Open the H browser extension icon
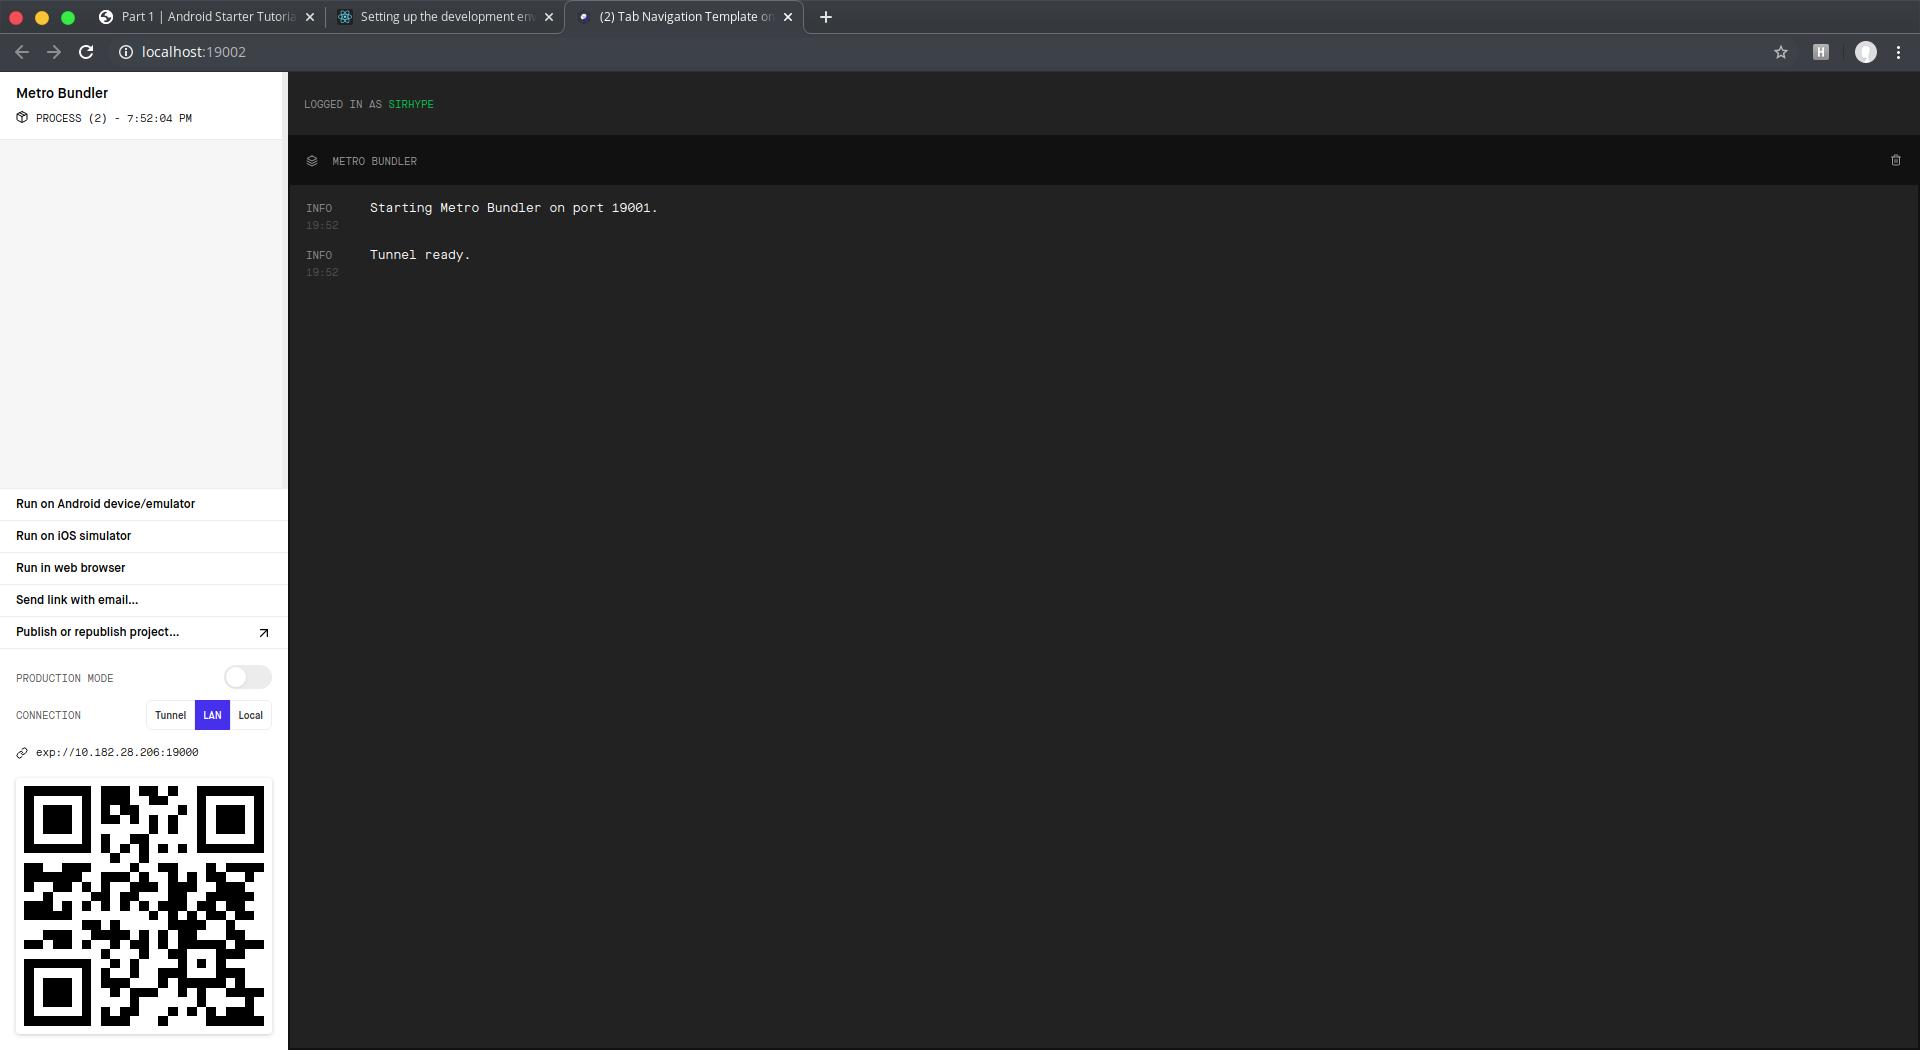 [1821, 52]
